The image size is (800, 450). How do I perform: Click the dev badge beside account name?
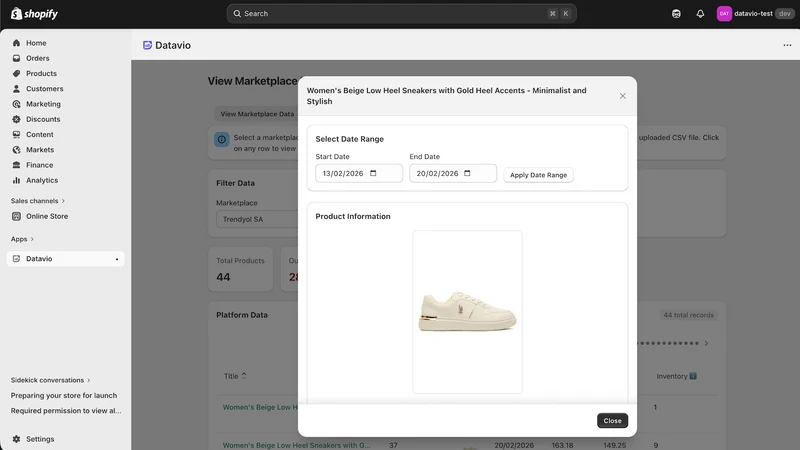coord(784,14)
